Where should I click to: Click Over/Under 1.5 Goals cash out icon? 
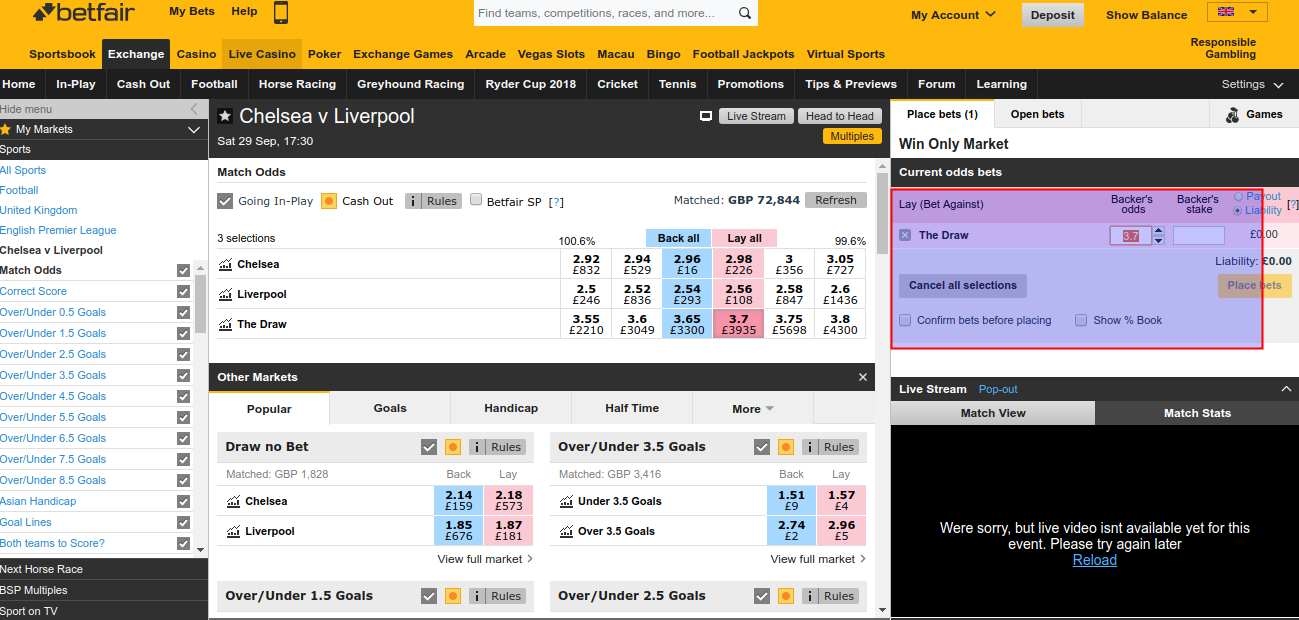pos(453,596)
